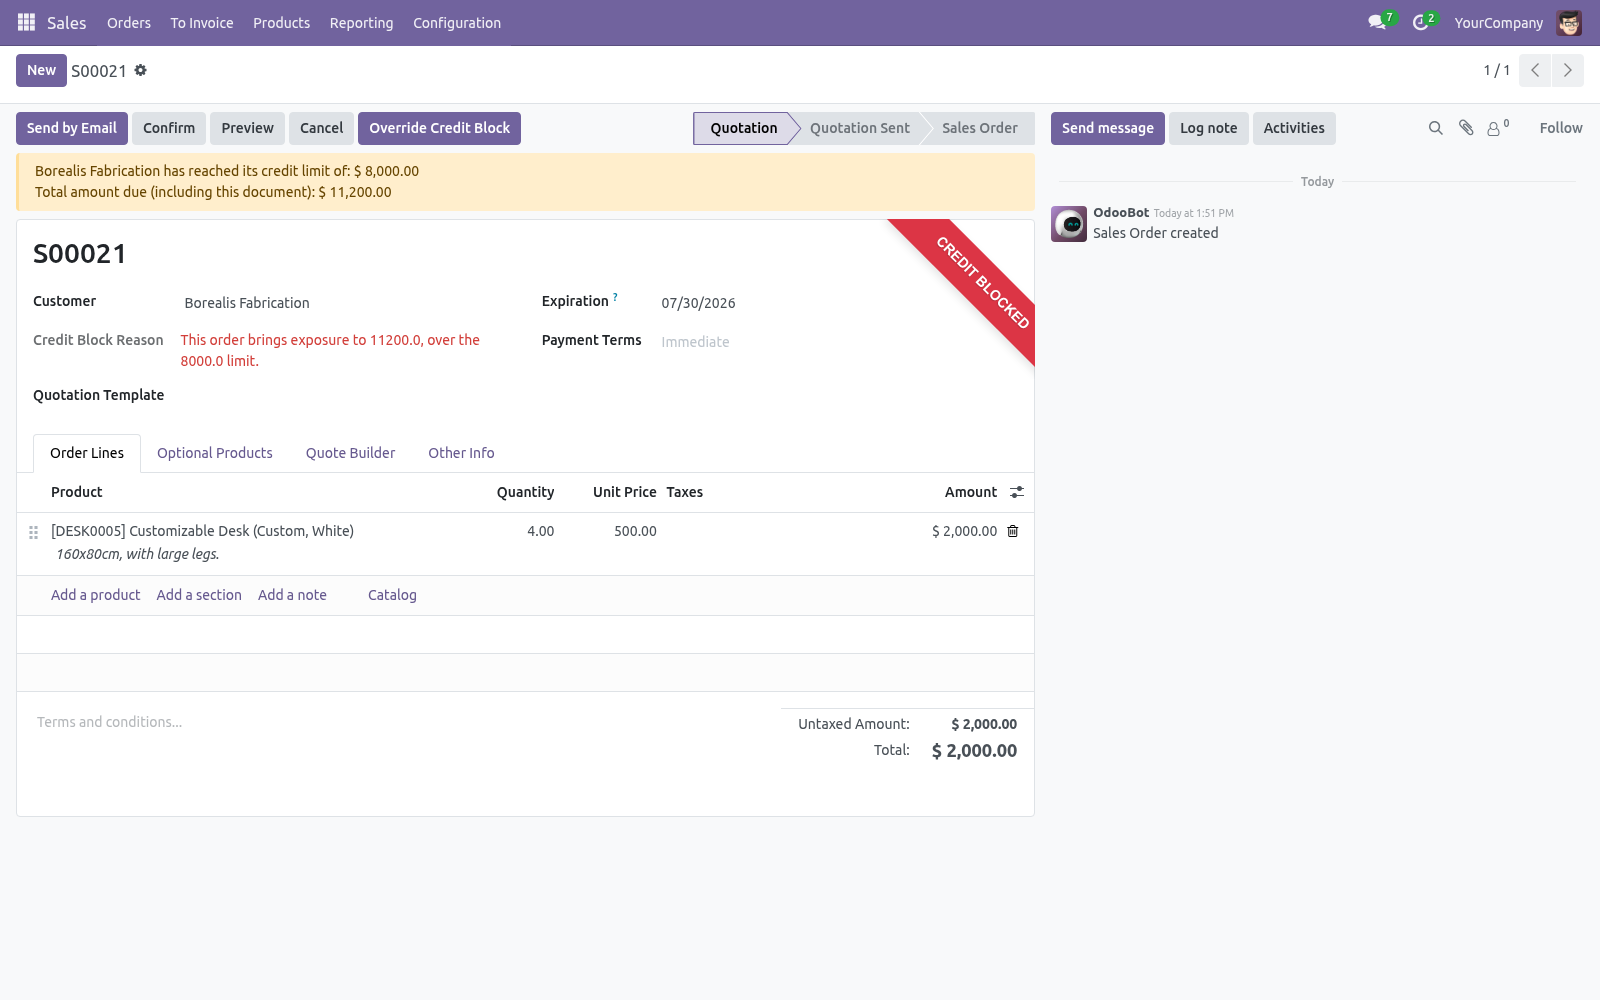This screenshot has height=1000, width=1600.
Task: Click the Preview button
Action: pyautogui.click(x=247, y=128)
